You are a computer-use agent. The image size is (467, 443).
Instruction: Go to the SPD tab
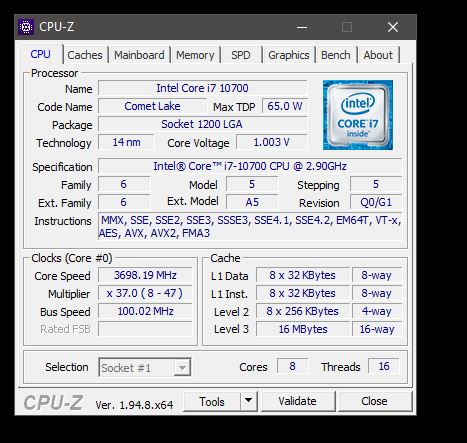coord(241,55)
